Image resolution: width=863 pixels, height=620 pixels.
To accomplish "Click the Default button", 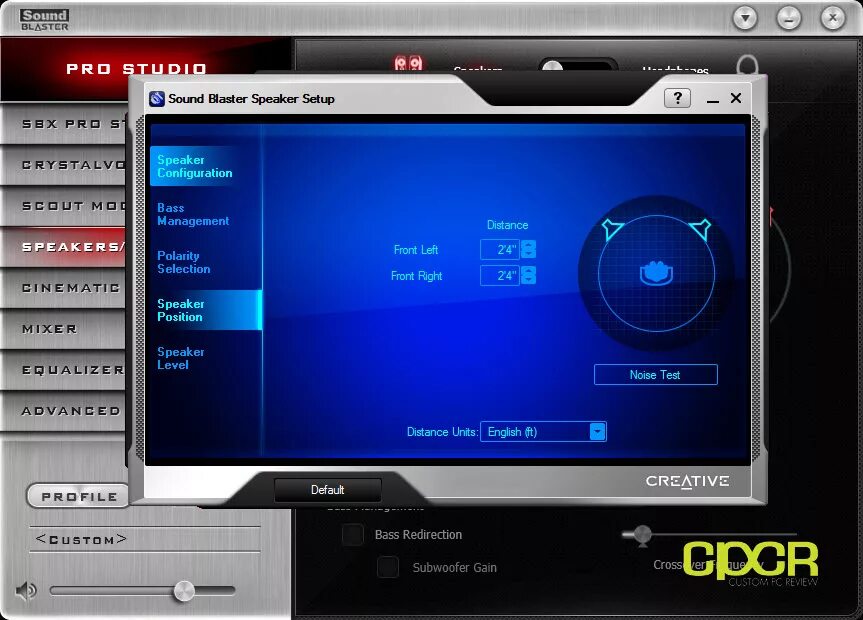I will [327, 490].
